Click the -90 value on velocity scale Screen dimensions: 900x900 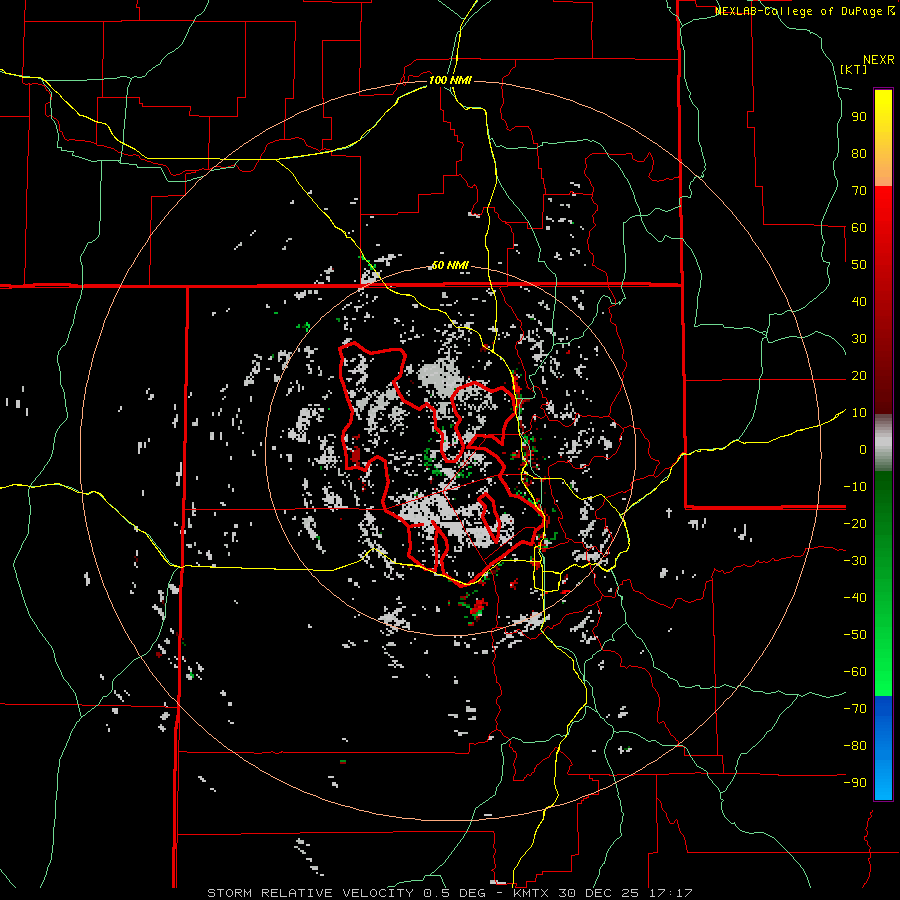pos(856,783)
